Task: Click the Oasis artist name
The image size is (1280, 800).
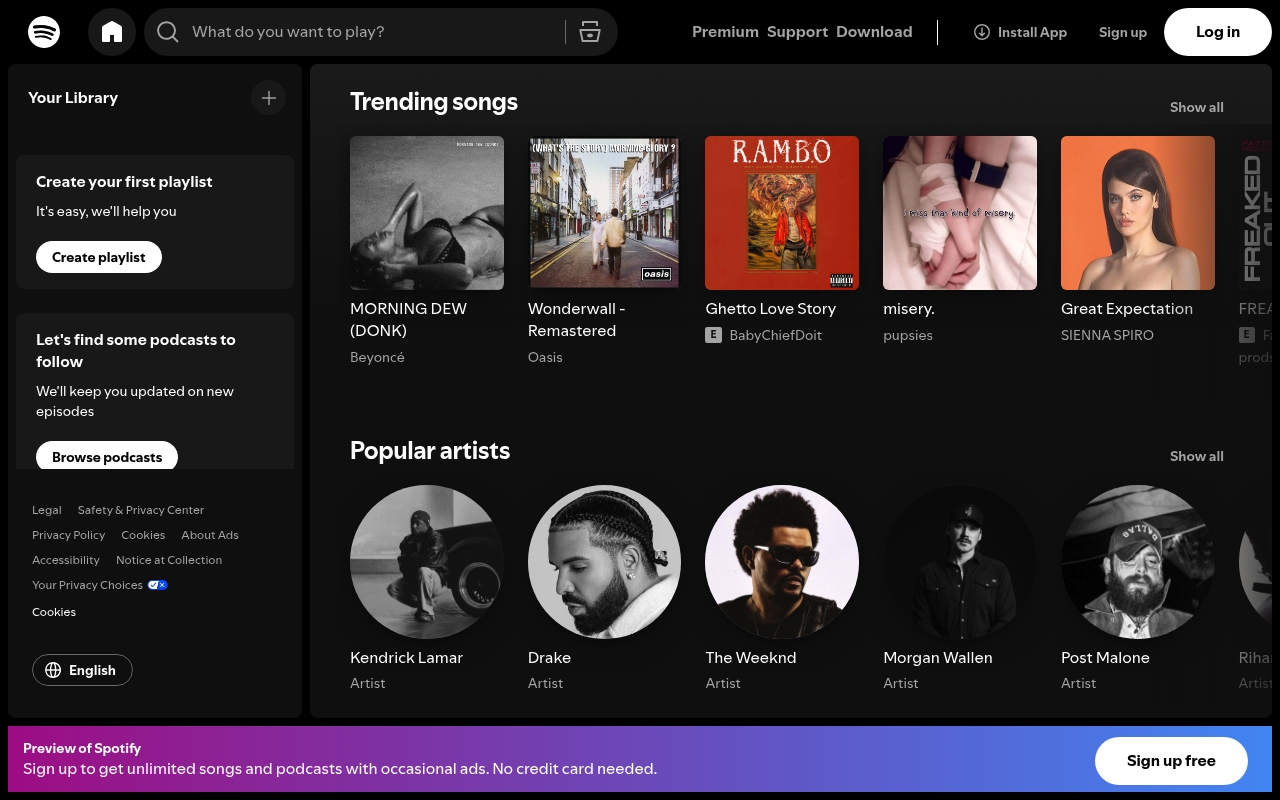Action: [545, 357]
